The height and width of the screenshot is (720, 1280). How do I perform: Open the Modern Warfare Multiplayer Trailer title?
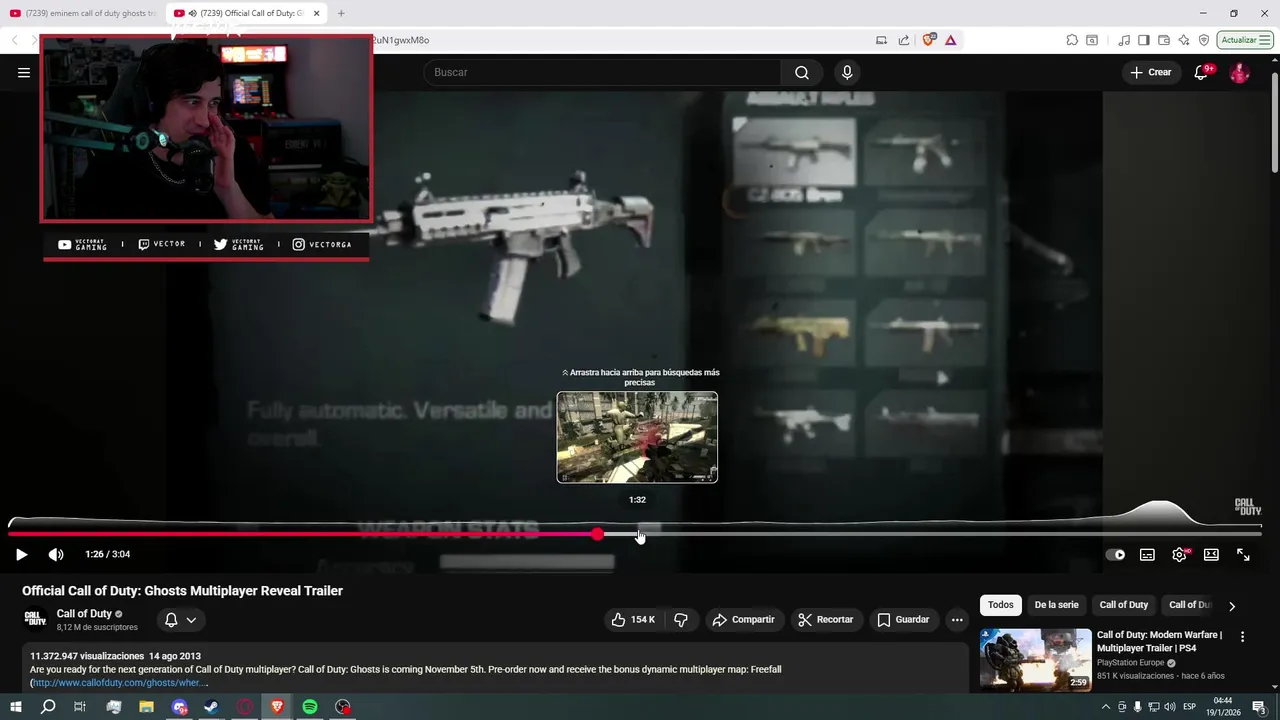pyautogui.click(x=1160, y=641)
